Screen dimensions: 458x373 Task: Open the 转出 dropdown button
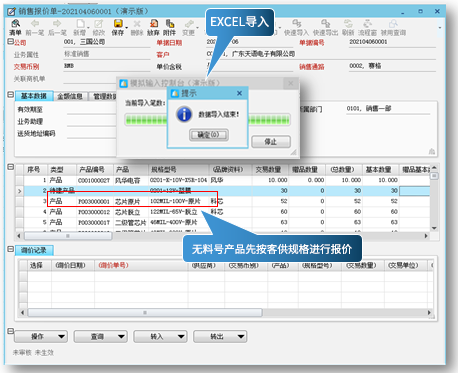(x=220, y=337)
